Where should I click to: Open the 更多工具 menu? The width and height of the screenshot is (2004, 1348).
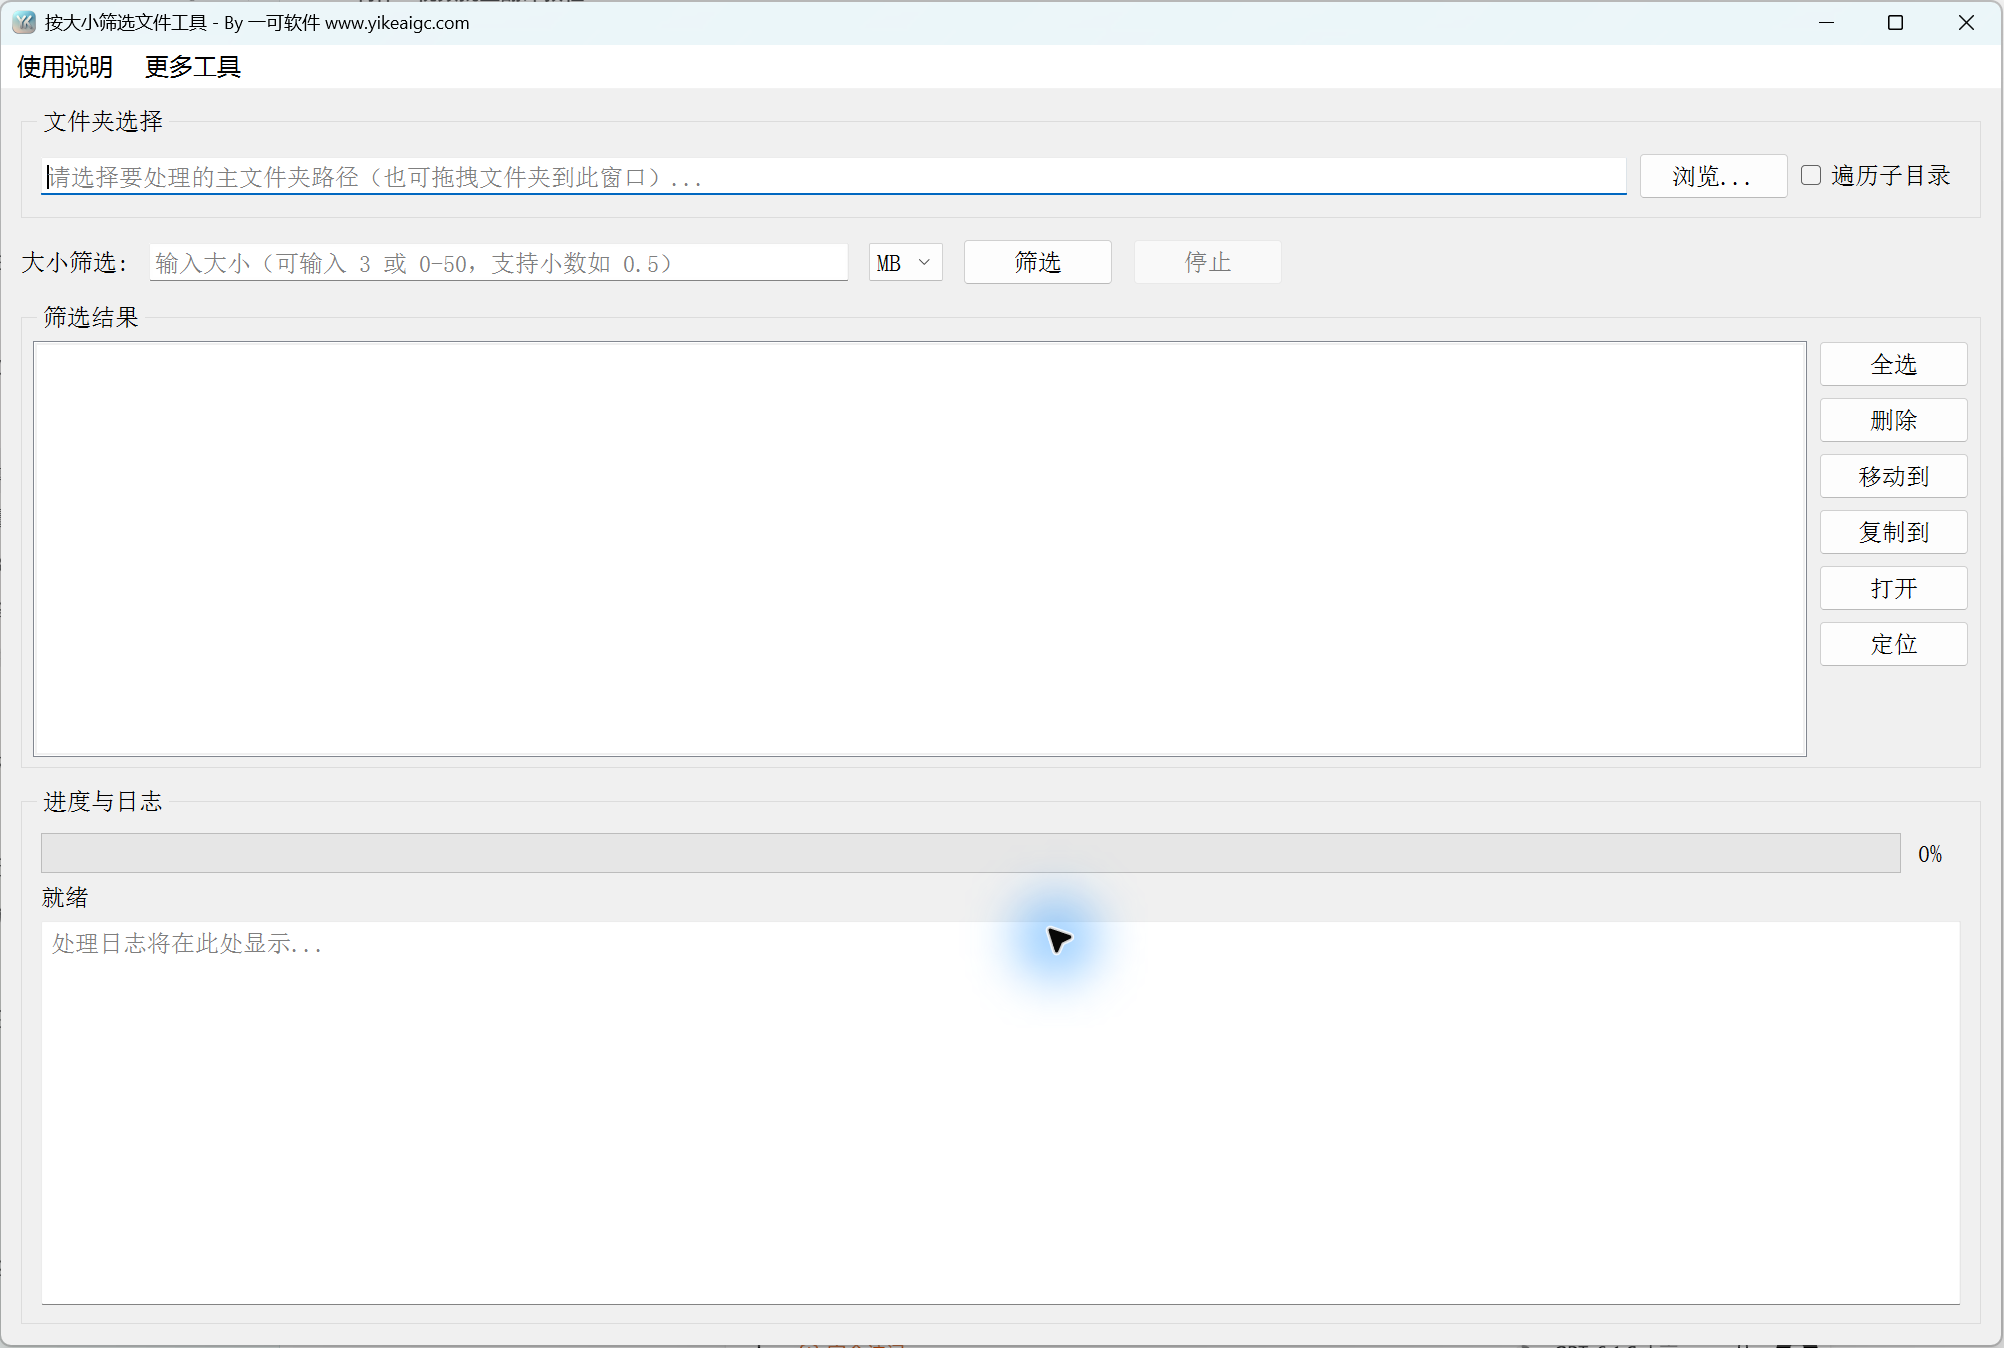193,67
